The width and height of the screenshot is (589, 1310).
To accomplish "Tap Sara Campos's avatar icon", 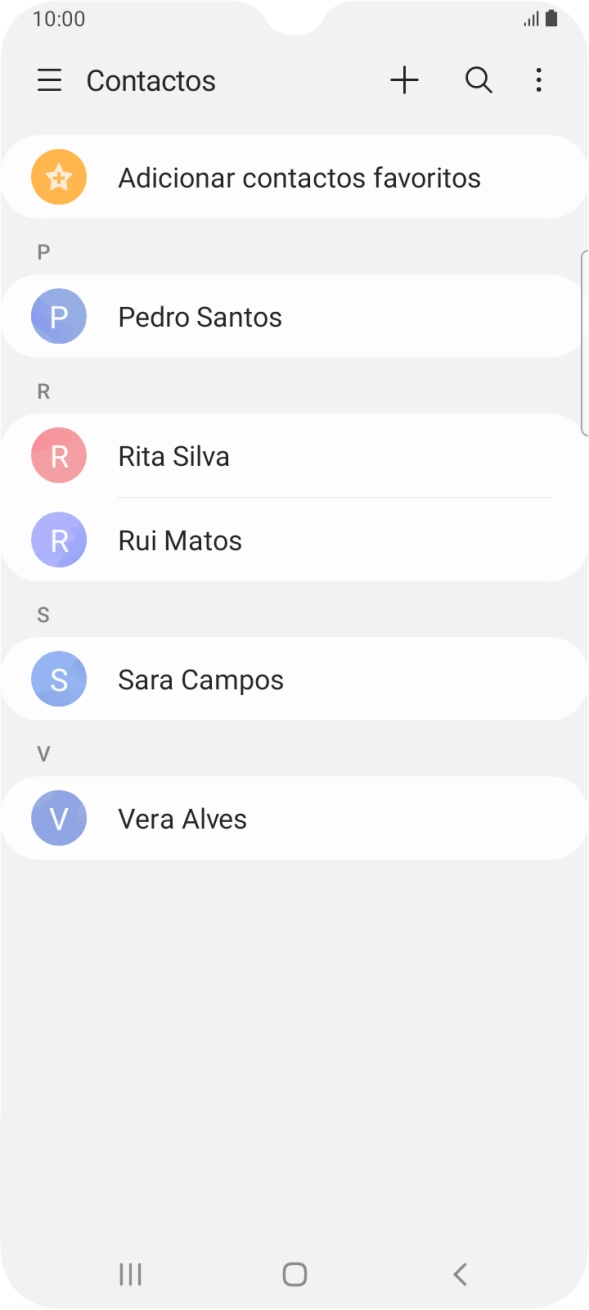I will [x=58, y=678].
